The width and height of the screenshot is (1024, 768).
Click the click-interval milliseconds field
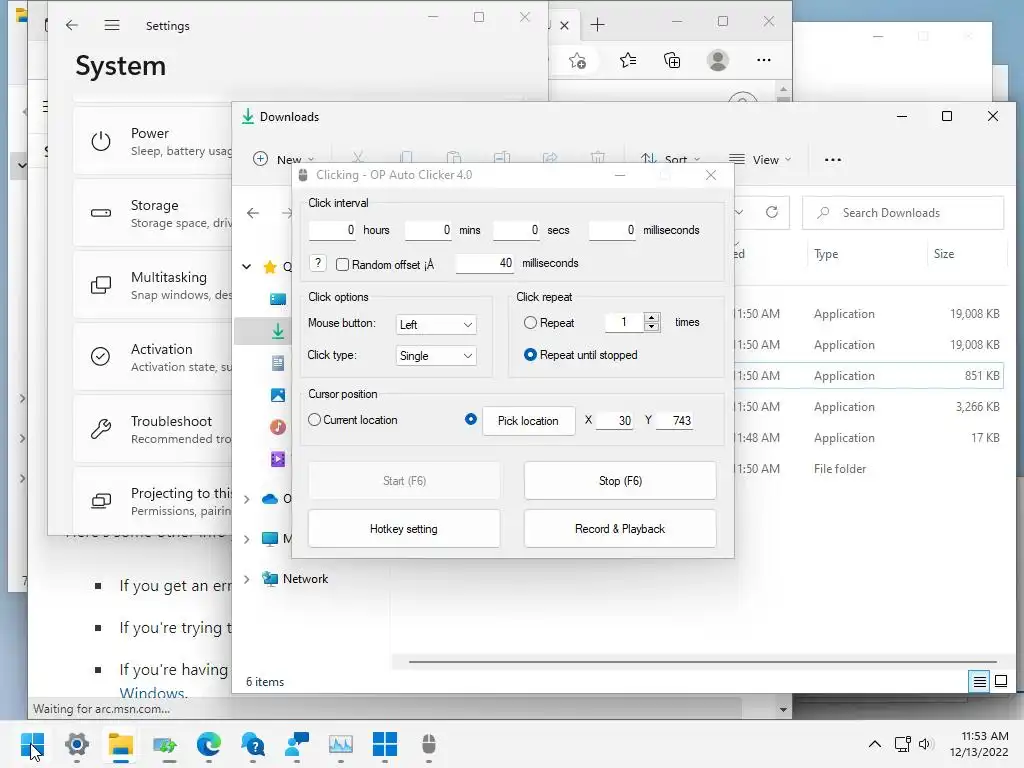pos(613,230)
